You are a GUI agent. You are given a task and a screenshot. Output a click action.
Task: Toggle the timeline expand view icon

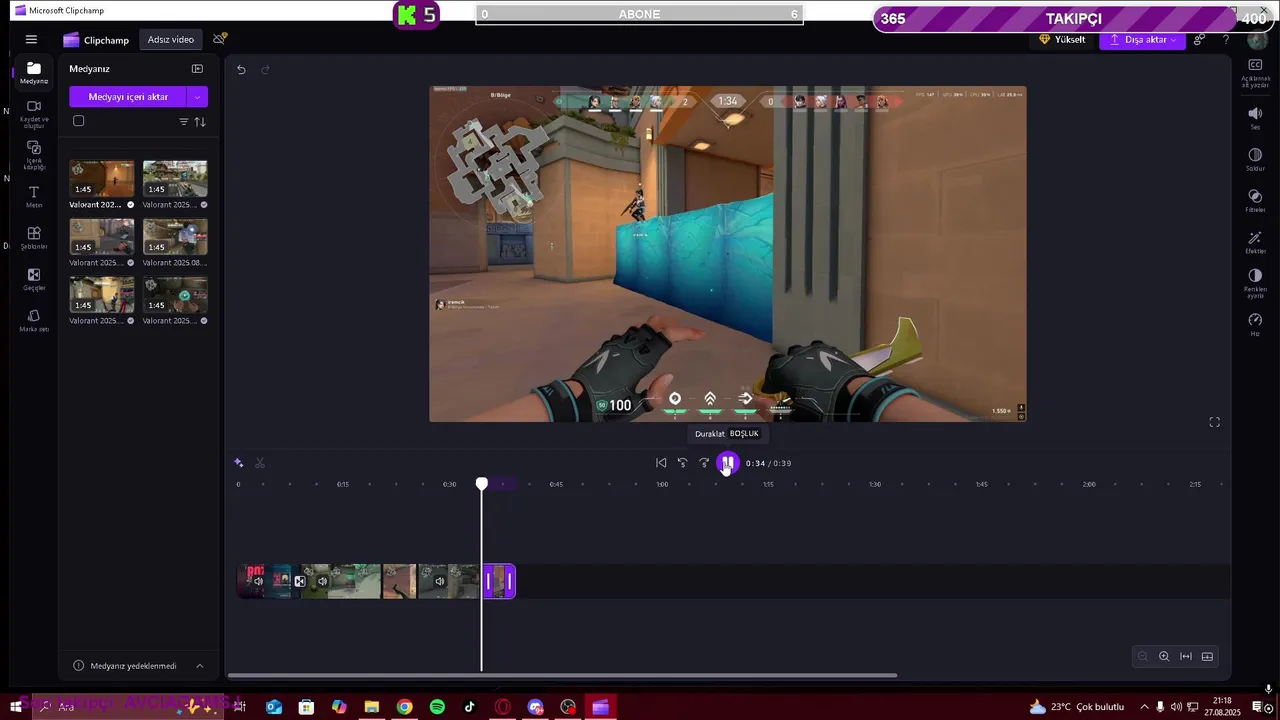click(x=1207, y=656)
